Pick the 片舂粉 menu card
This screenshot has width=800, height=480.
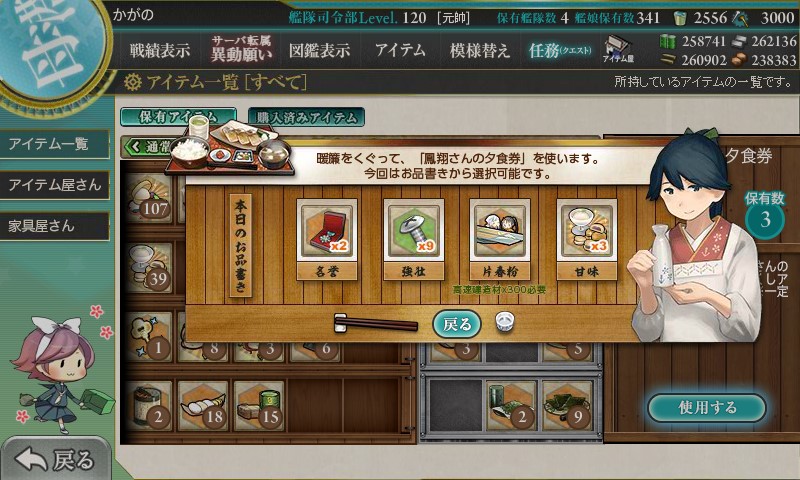[x=499, y=240]
